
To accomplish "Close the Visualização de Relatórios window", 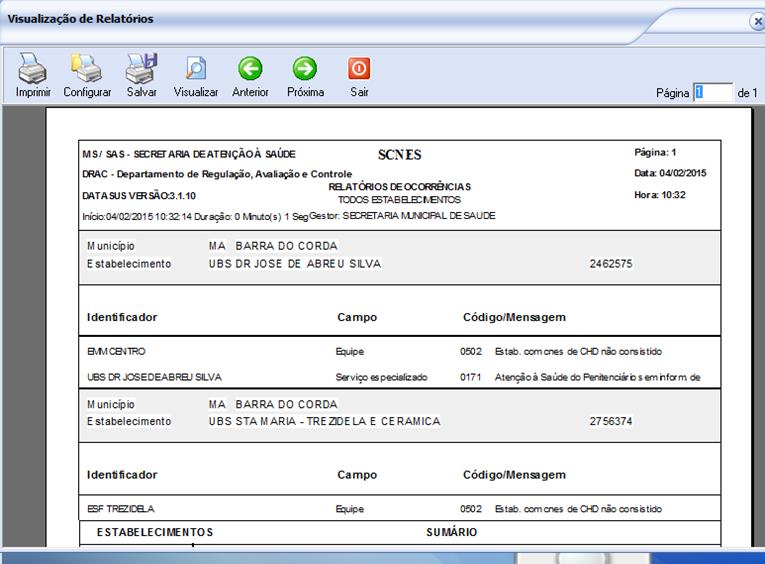I will pyautogui.click(x=757, y=21).
